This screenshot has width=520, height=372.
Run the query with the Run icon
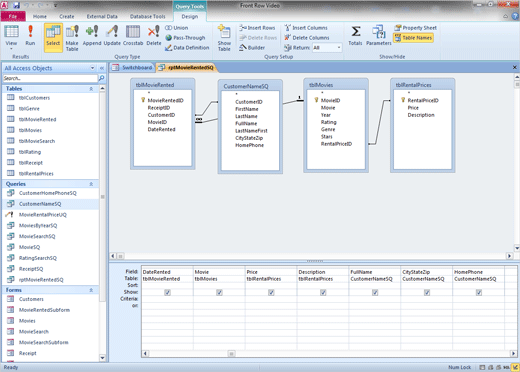pyautogui.click(x=30, y=35)
